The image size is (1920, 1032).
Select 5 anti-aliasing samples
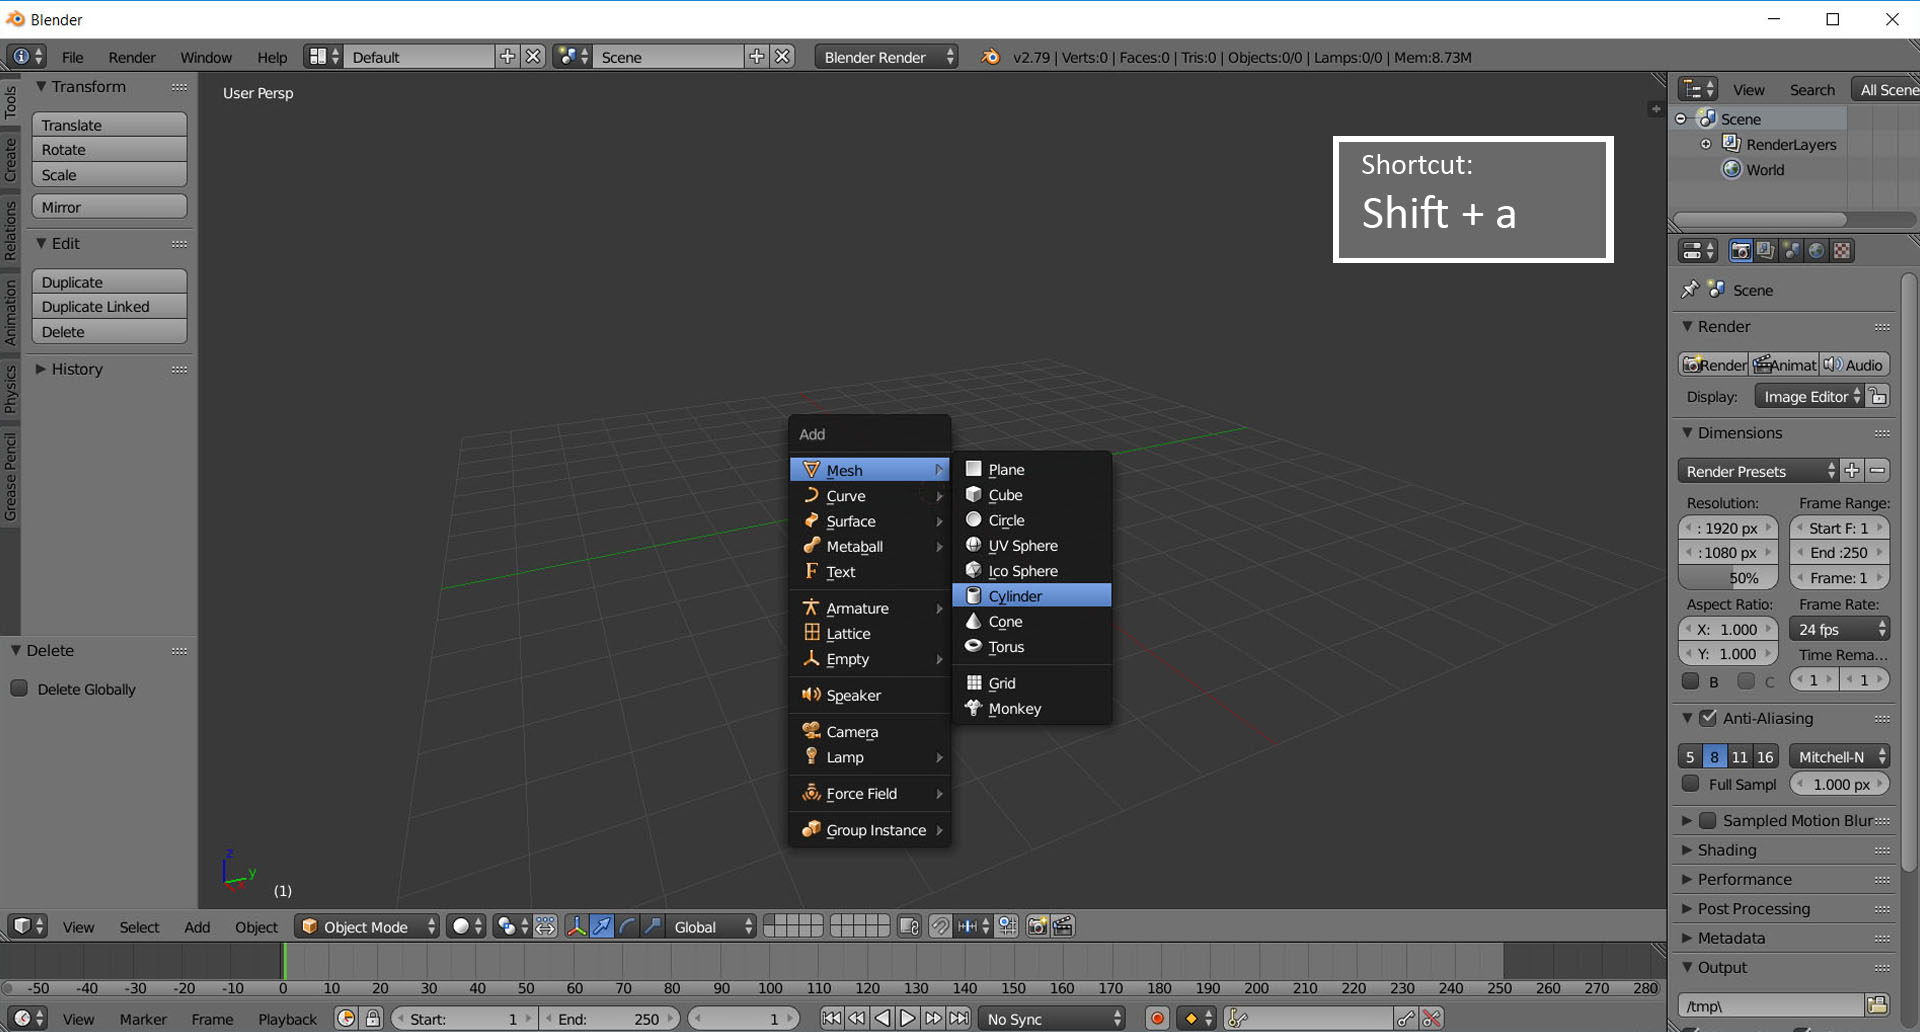point(1690,757)
